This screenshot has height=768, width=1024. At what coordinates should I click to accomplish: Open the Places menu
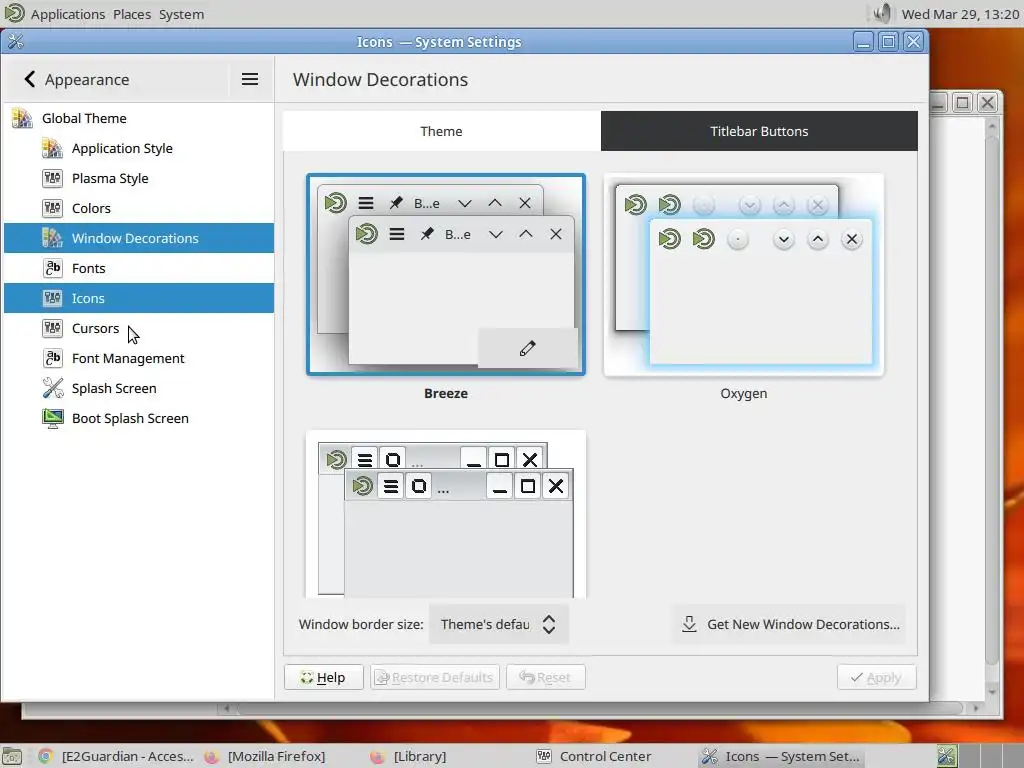(131, 14)
